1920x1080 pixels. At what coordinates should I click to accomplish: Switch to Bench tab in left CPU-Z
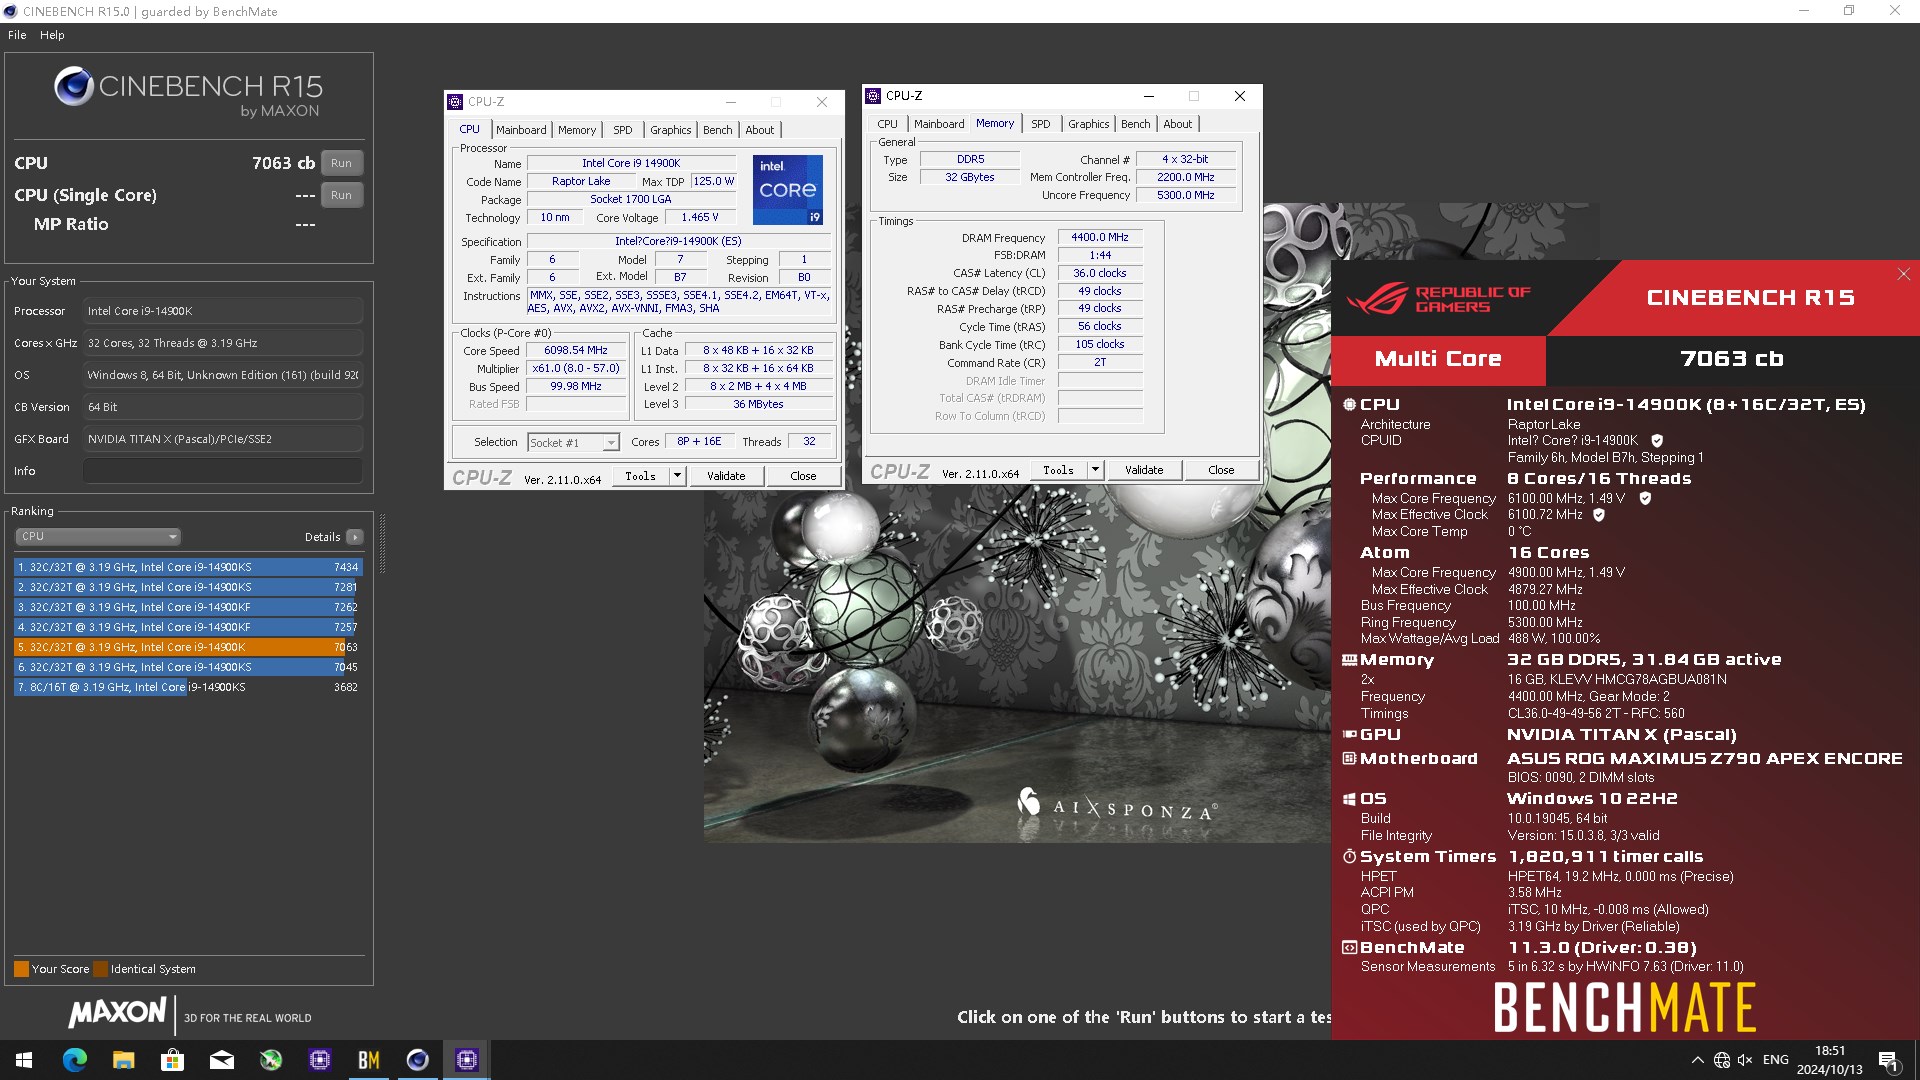click(x=717, y=130)
